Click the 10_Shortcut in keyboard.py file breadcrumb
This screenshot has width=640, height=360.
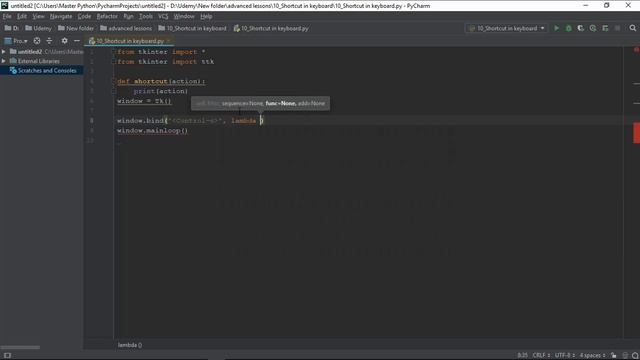[271, 28]
